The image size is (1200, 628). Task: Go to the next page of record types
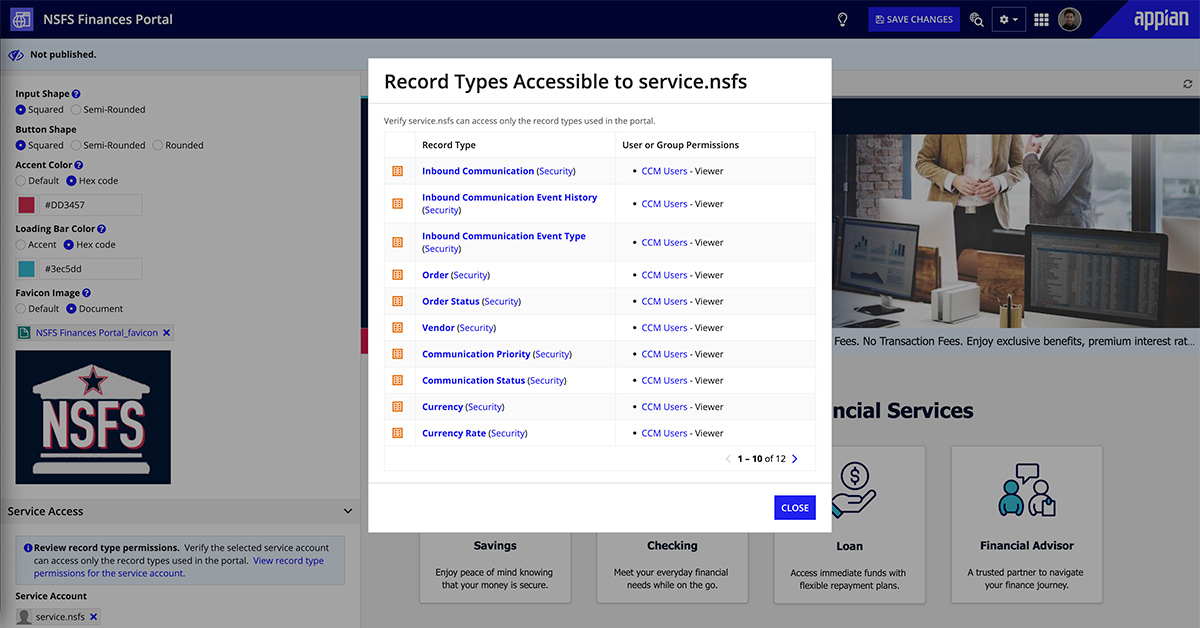(x=794, y=458)
